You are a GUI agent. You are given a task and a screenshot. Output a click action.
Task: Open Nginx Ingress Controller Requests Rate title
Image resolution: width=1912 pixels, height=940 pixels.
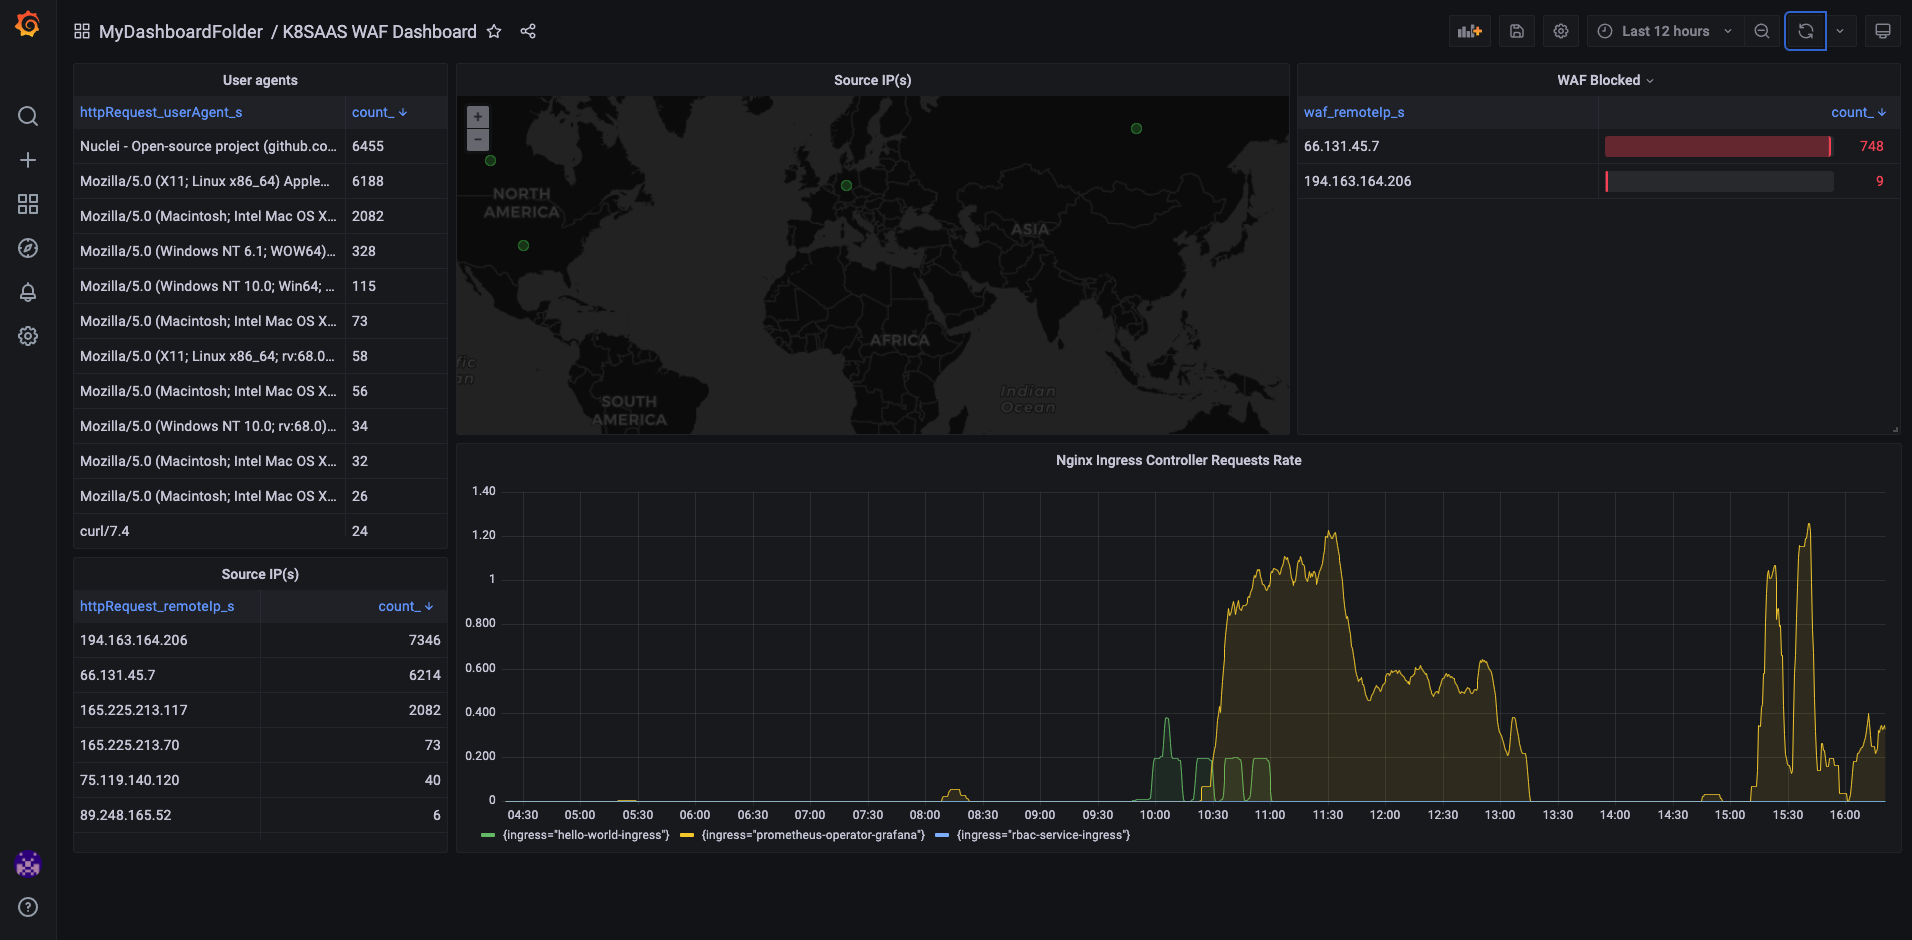pos(1178,460)
